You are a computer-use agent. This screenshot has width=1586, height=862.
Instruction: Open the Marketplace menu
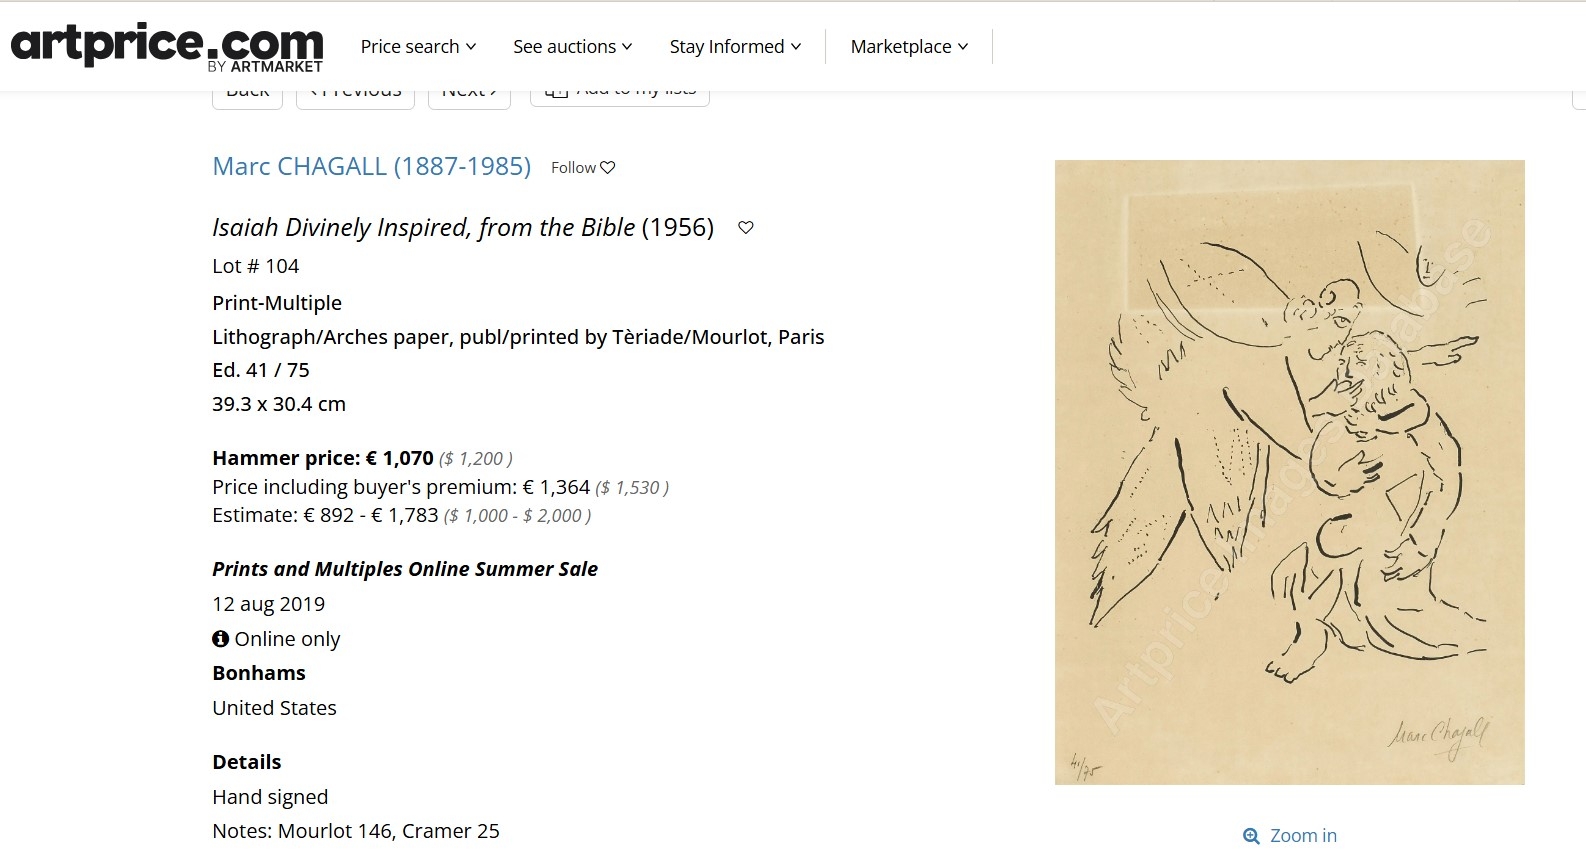(909, 47)
